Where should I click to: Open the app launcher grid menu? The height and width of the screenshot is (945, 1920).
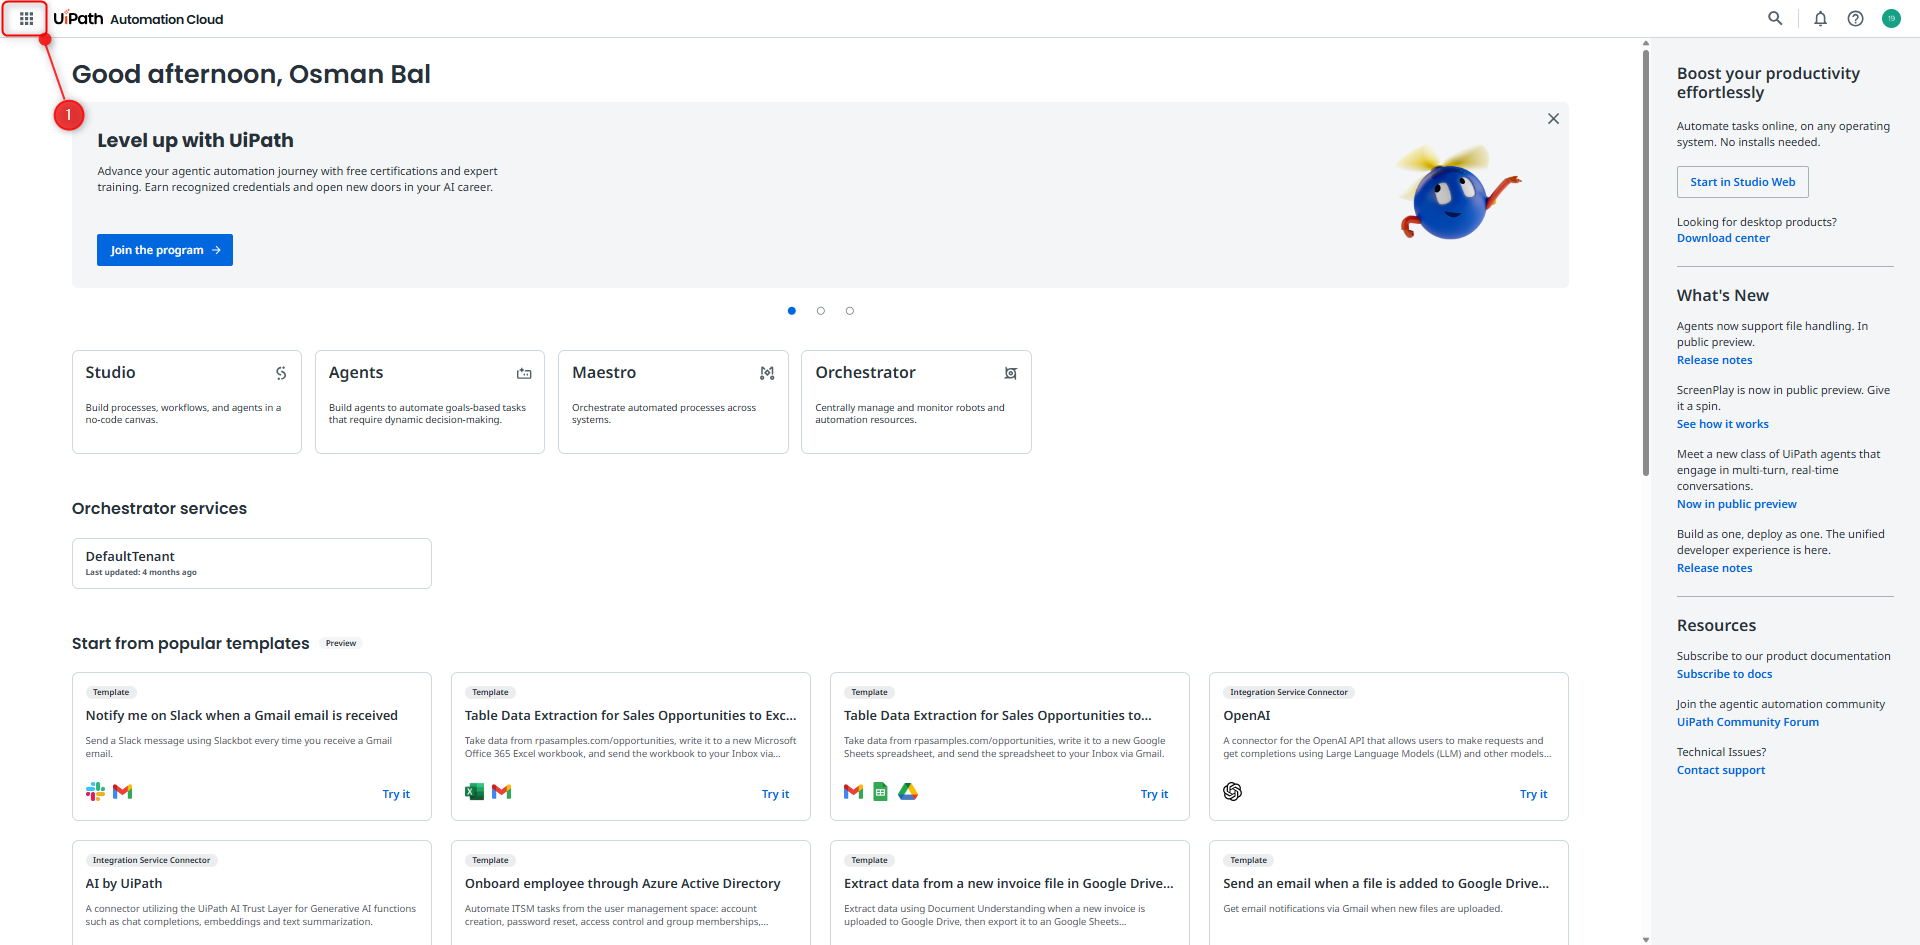coord(26,19)
